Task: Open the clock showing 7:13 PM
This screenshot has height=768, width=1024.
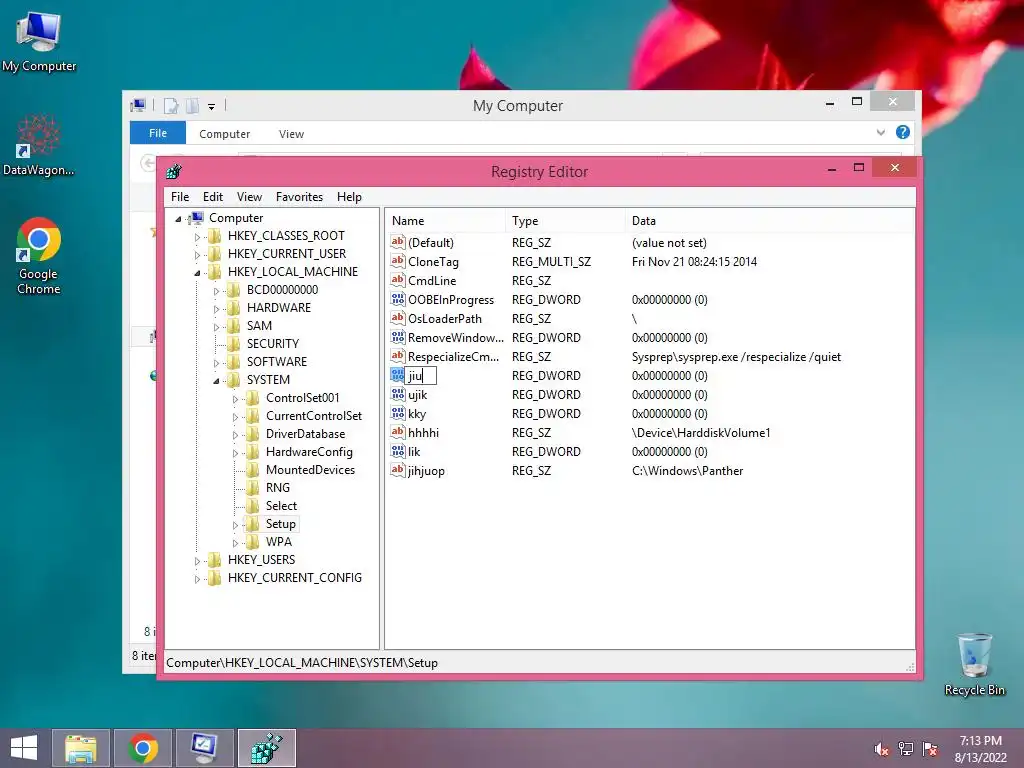Action: coord(980,749)
